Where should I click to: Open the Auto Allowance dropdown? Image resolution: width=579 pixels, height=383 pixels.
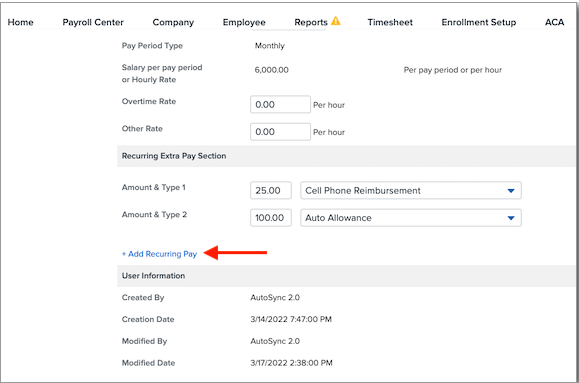click(411, 218)
